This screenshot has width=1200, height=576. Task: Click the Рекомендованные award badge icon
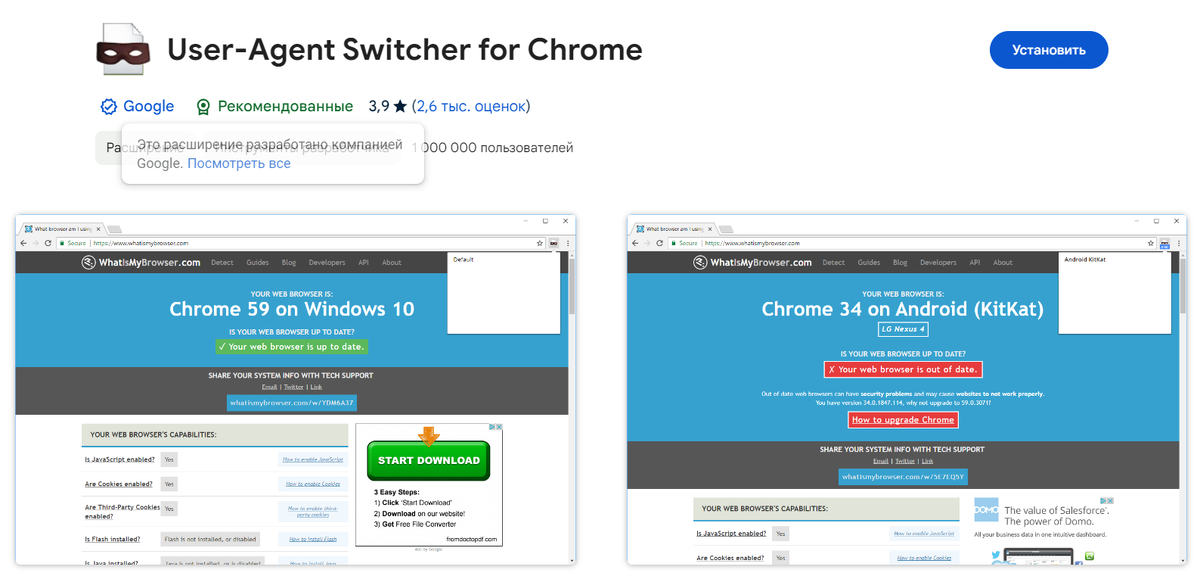204,107
